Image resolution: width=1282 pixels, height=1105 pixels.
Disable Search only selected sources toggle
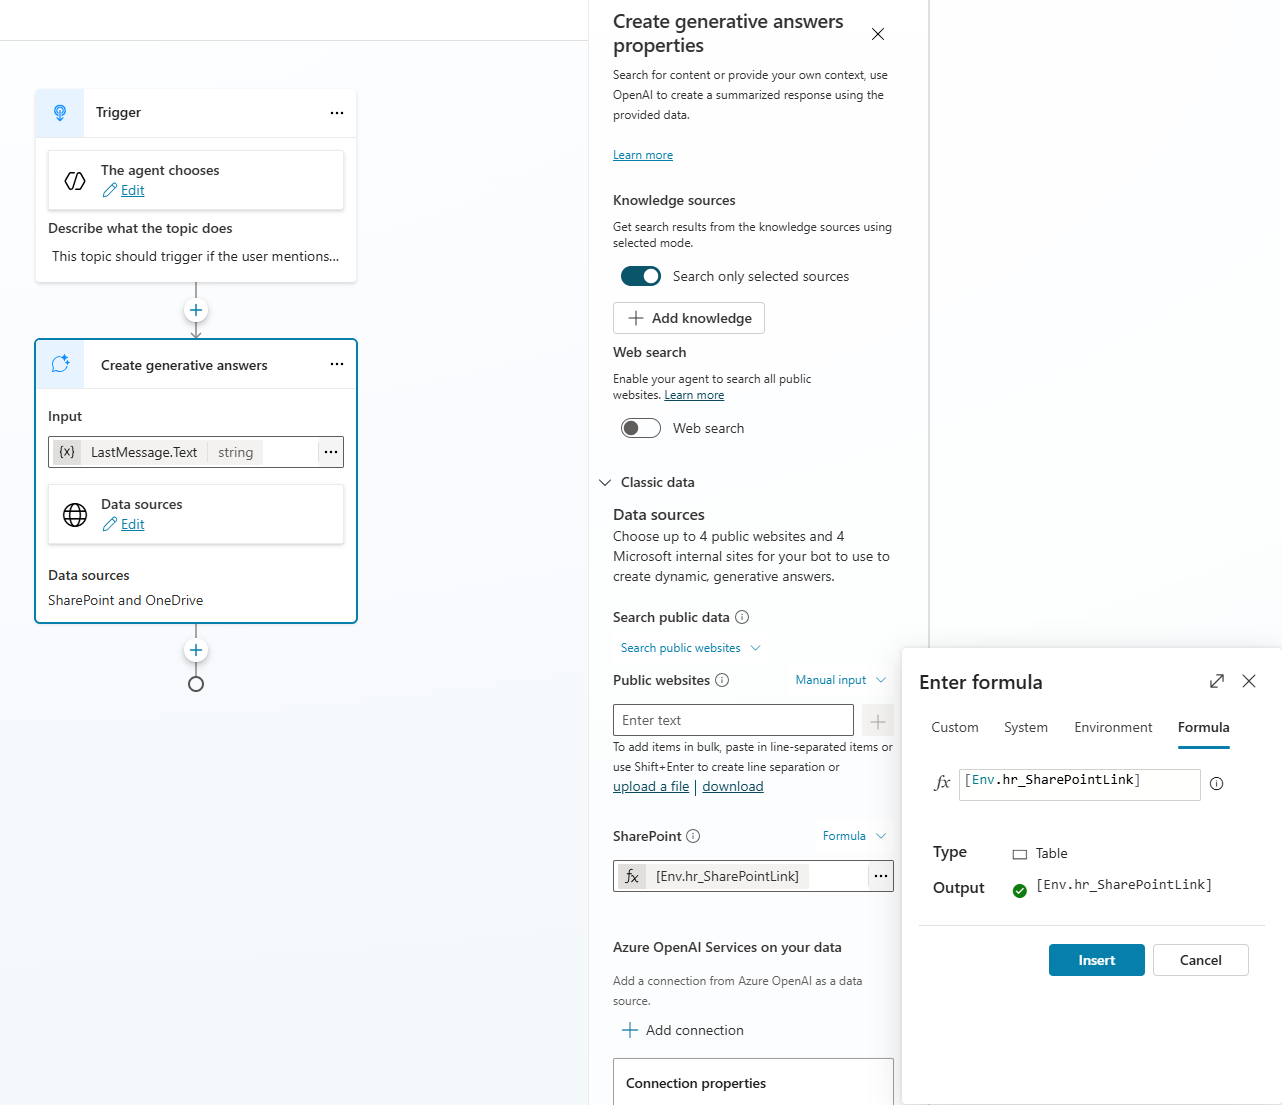(641, 276)
